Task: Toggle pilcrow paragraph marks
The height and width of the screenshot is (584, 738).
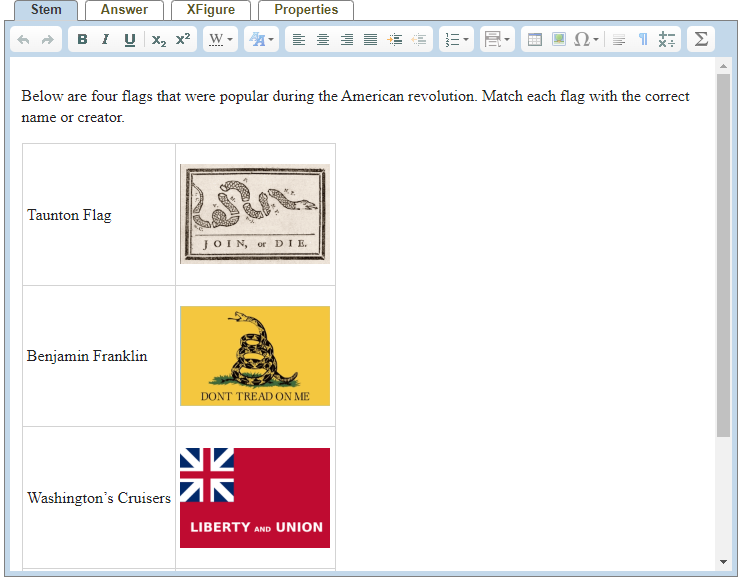Action: point(643,40)
